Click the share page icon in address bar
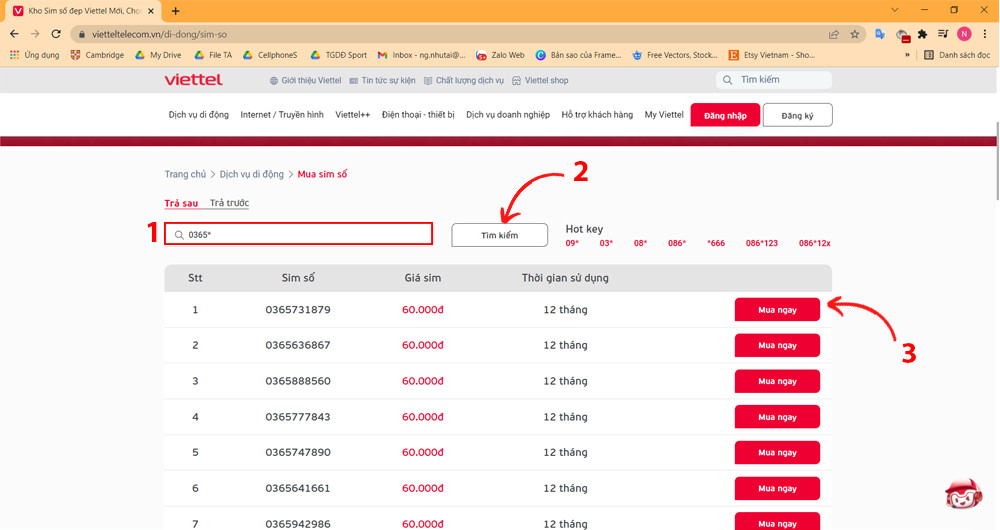Viewport: 1000px width, 530px height. (x=834, y=34)
